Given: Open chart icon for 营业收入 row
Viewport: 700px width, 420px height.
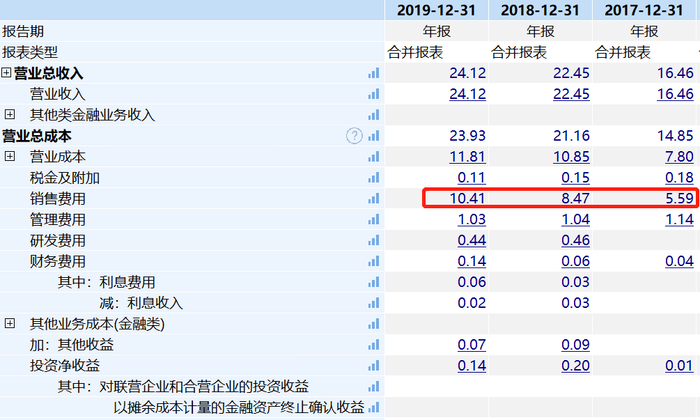Looking at the screenshot, I should [x=374, y=94].
